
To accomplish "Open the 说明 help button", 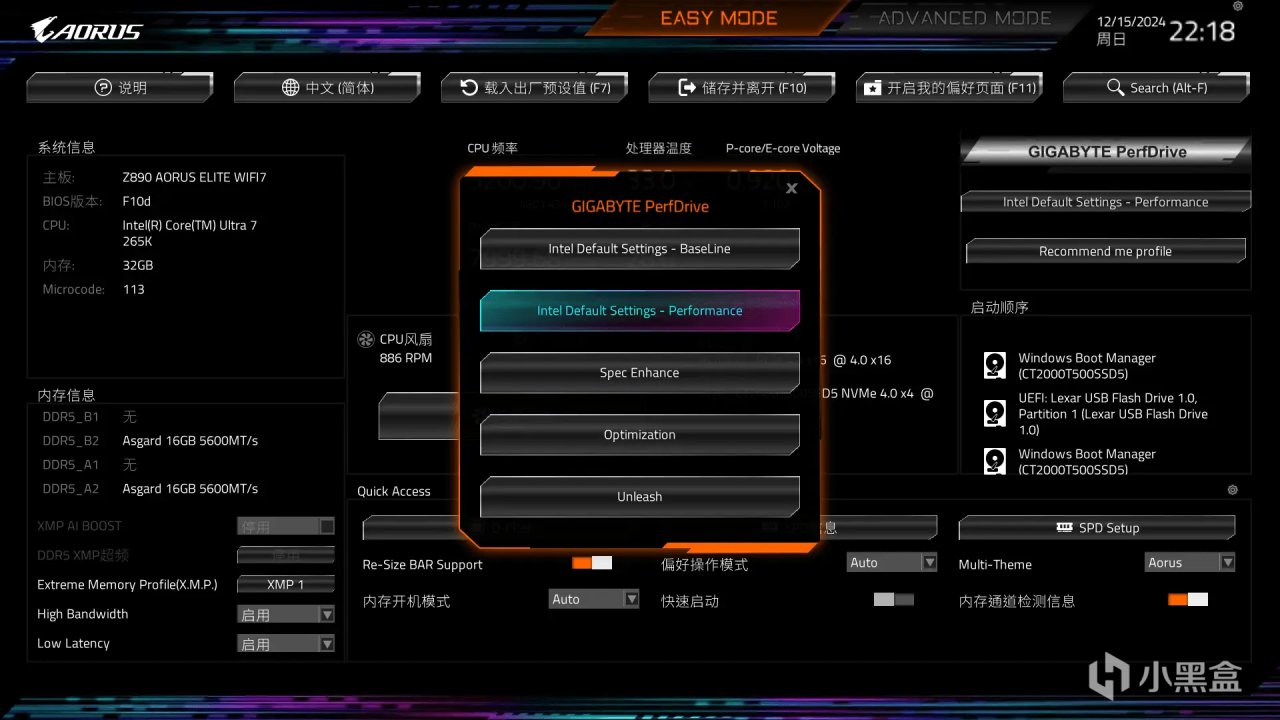I will [x=120, y=88].
